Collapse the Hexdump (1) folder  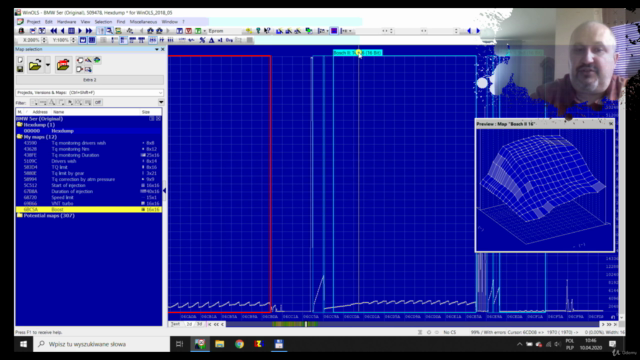19,124
